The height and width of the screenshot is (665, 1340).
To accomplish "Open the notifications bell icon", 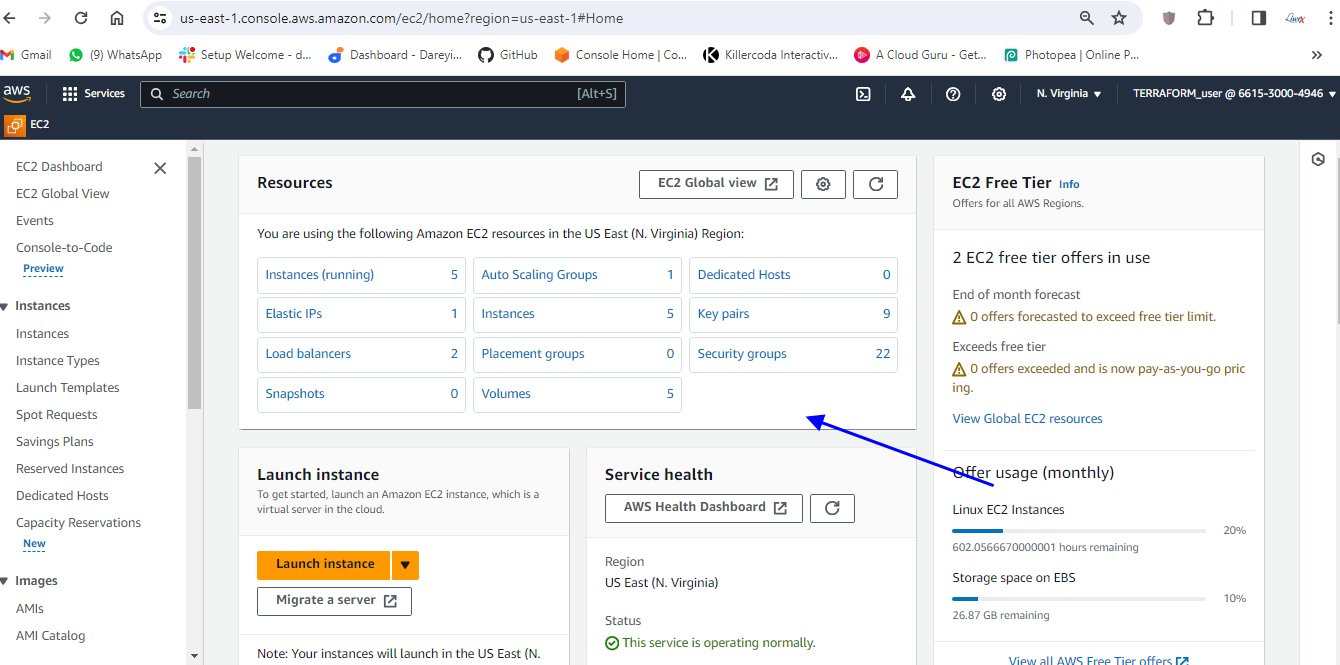I will [908, 94].
